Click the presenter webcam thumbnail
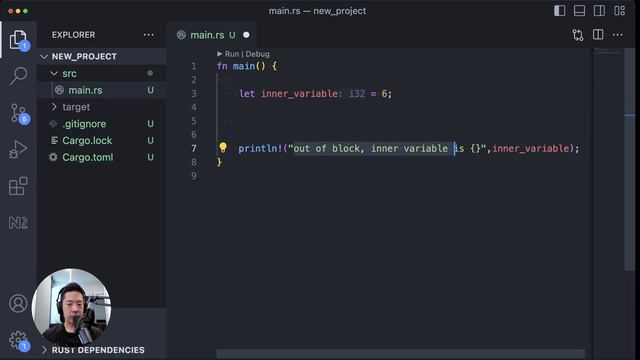This screenshot has width=640, height=360. pyautogui.click(x=71, y=307)
